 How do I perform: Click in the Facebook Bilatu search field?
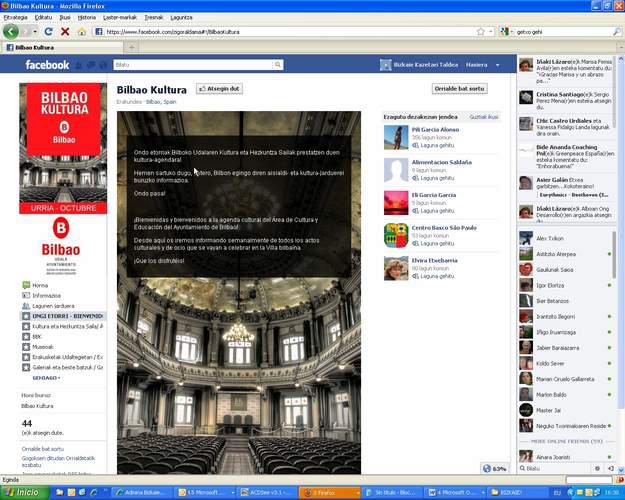[194, 65]
